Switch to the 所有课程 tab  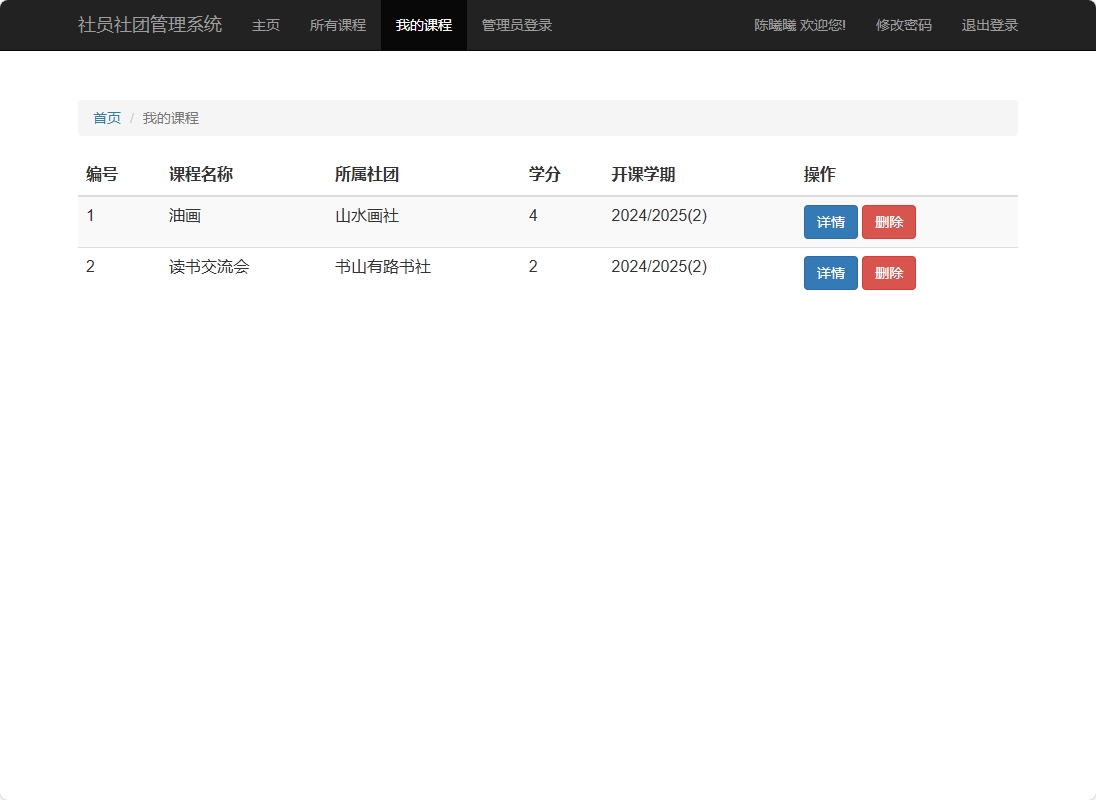(338, 25)
